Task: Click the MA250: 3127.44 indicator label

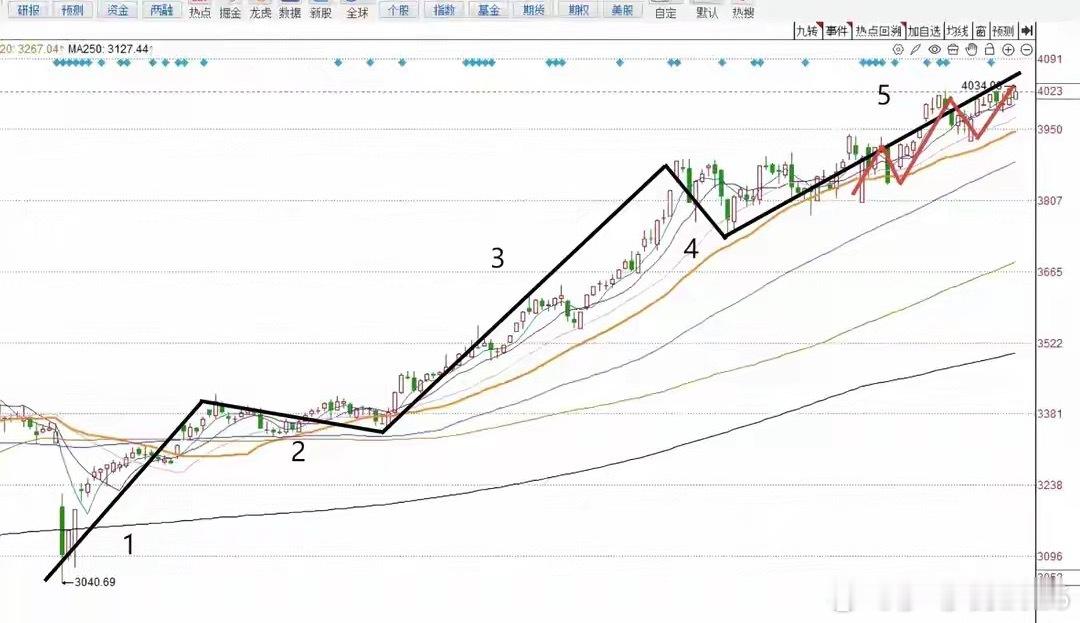Action: (x=108, y=49)
